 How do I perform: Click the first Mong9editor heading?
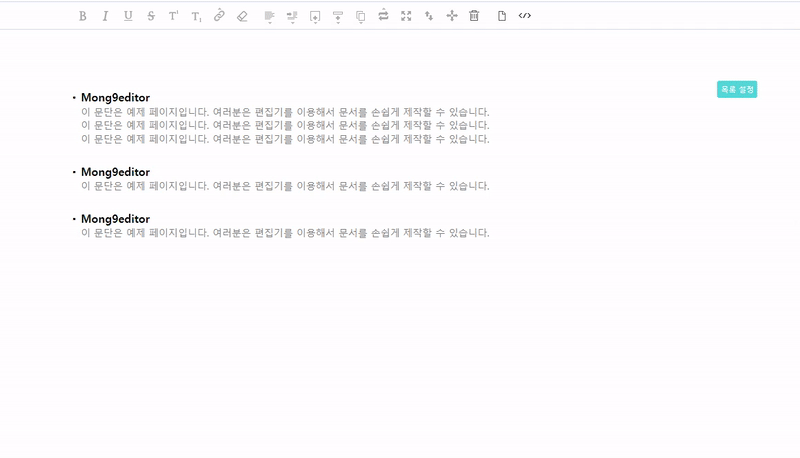point(115,98)
